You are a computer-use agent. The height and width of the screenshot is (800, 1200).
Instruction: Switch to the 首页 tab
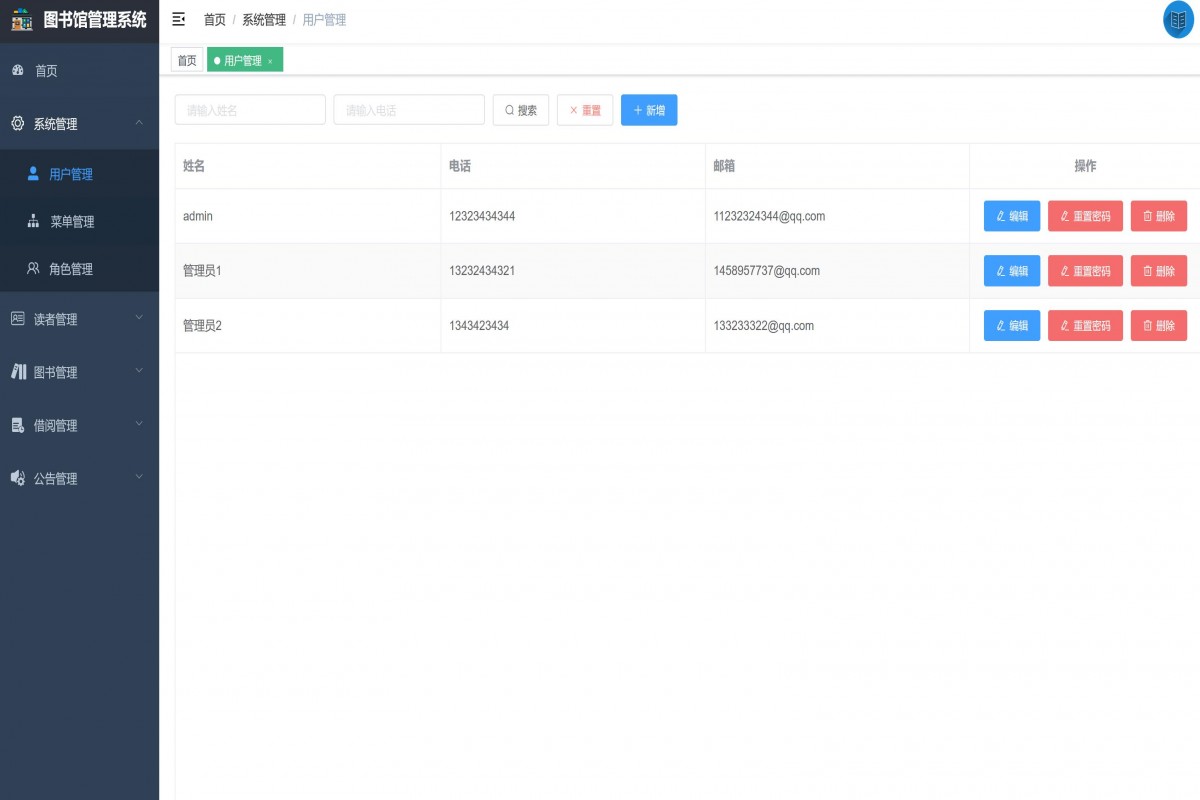tap(187, 61)
